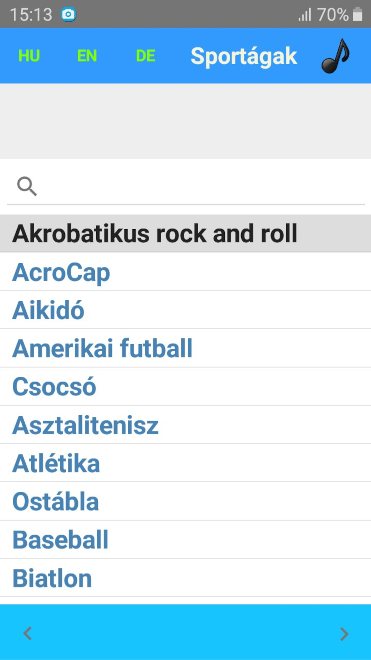Go to previous page with left chevron
The image size is (371, 660).
pyautogui.click(x=27, y=633)
